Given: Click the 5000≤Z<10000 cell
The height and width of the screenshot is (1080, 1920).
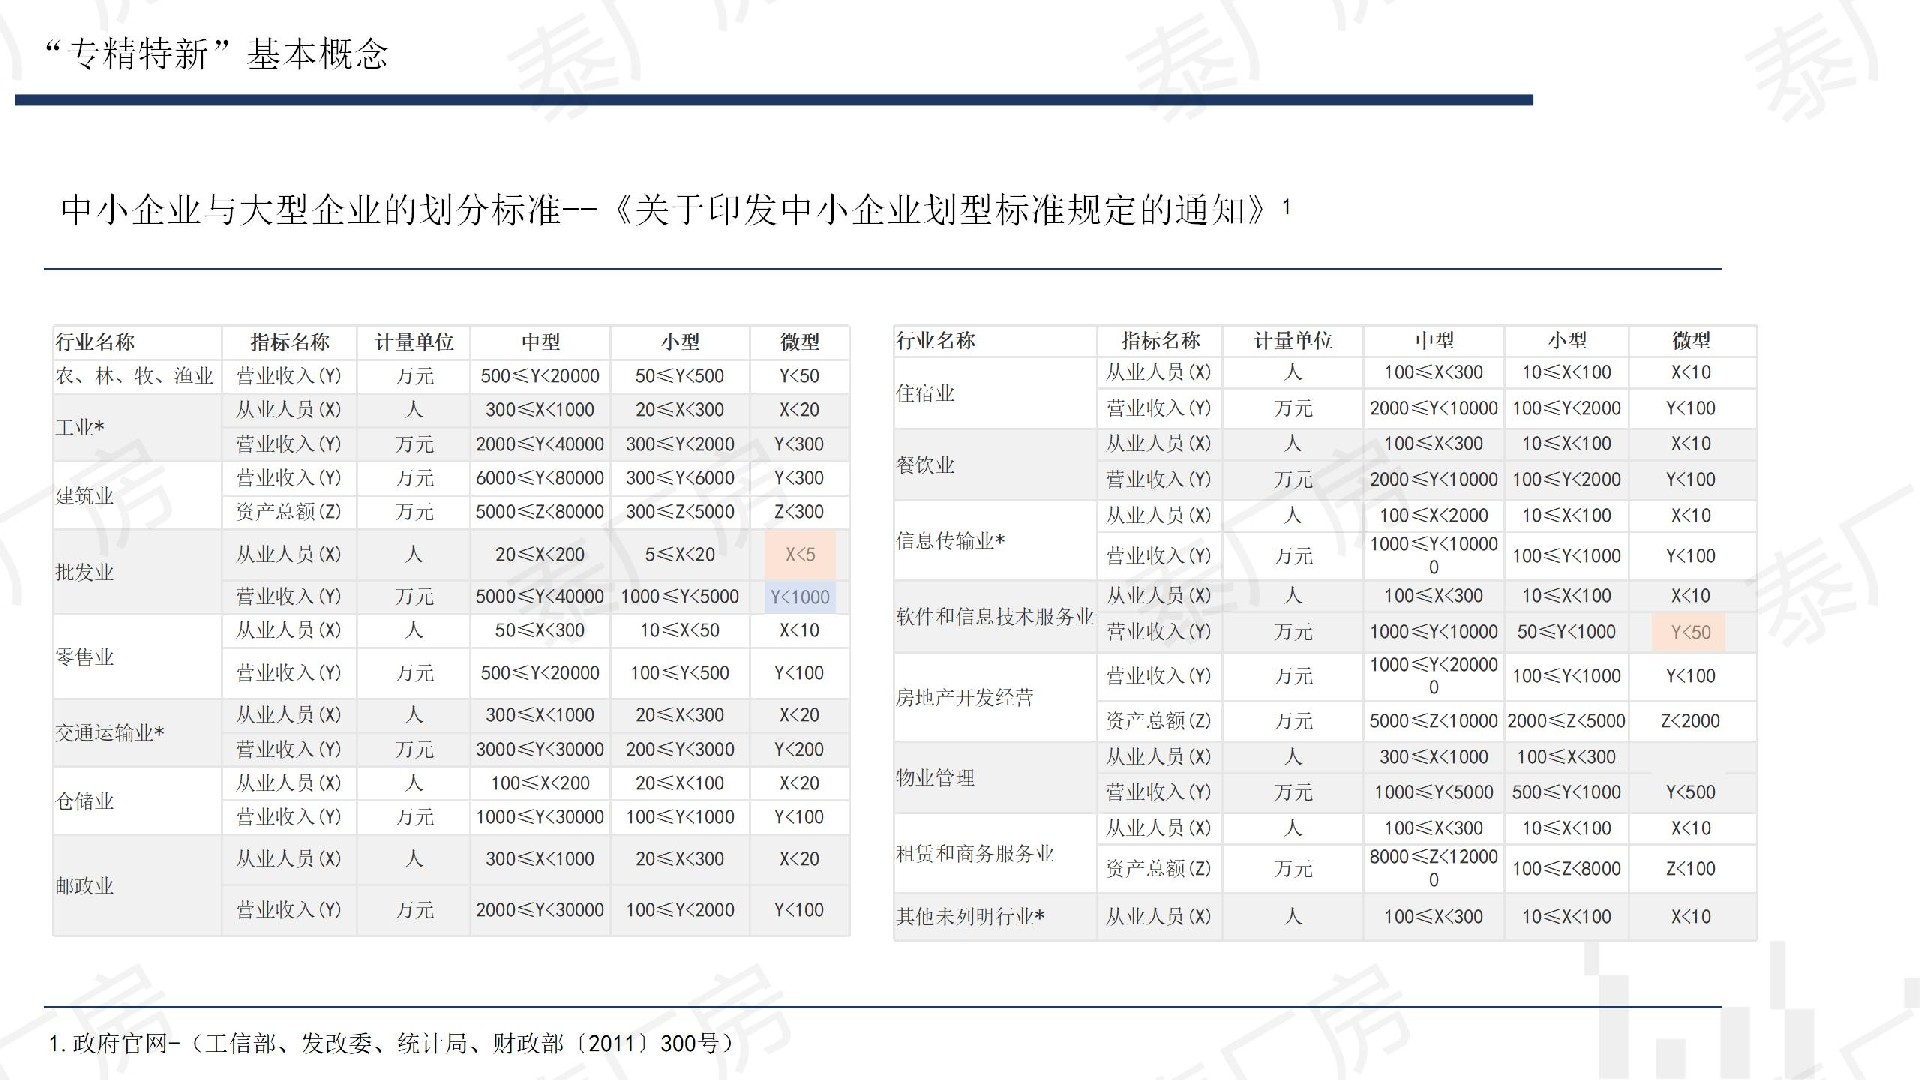Looking at the screenshot, I should [1433, 721].
